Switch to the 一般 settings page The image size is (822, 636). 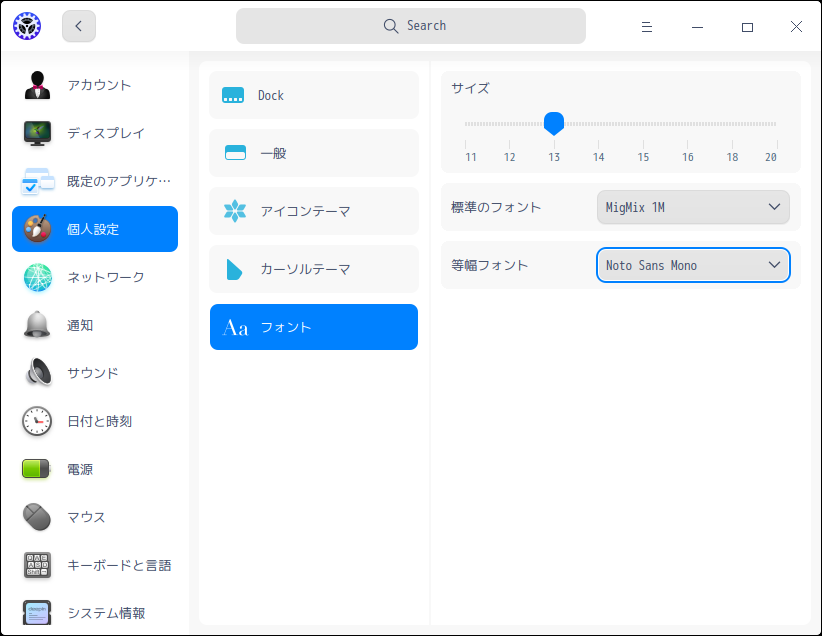click(313, 153)
